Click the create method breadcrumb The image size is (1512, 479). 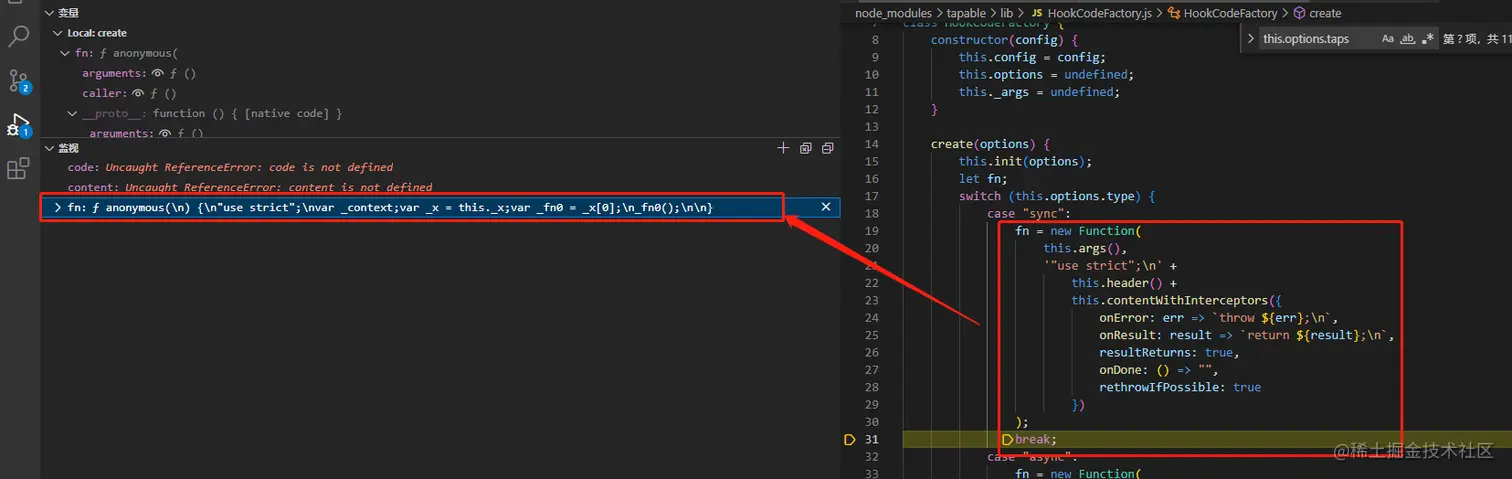point(1316,13)
